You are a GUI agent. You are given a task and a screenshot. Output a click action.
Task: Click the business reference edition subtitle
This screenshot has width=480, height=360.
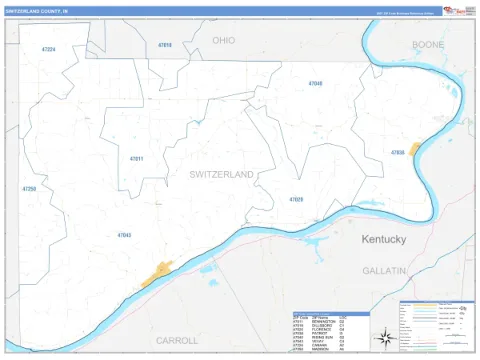pos(405,14)
